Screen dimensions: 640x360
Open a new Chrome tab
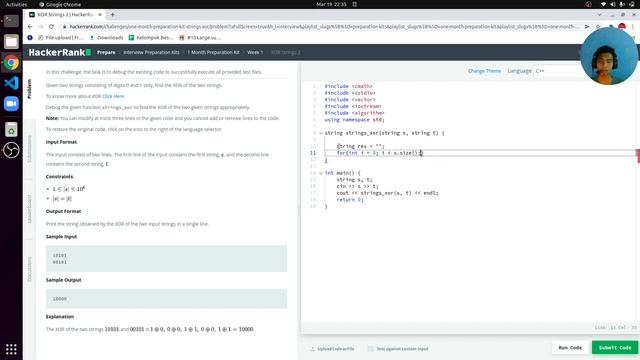[113, 15]
